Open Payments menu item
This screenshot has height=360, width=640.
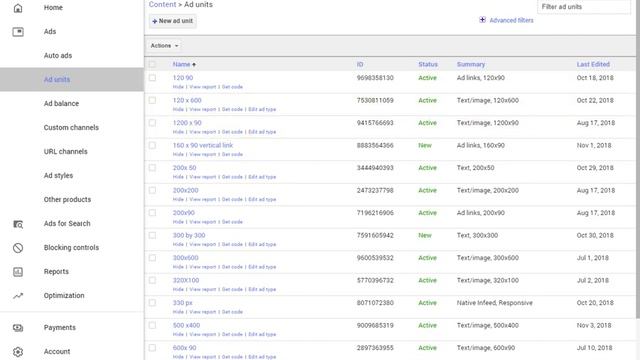60,328
